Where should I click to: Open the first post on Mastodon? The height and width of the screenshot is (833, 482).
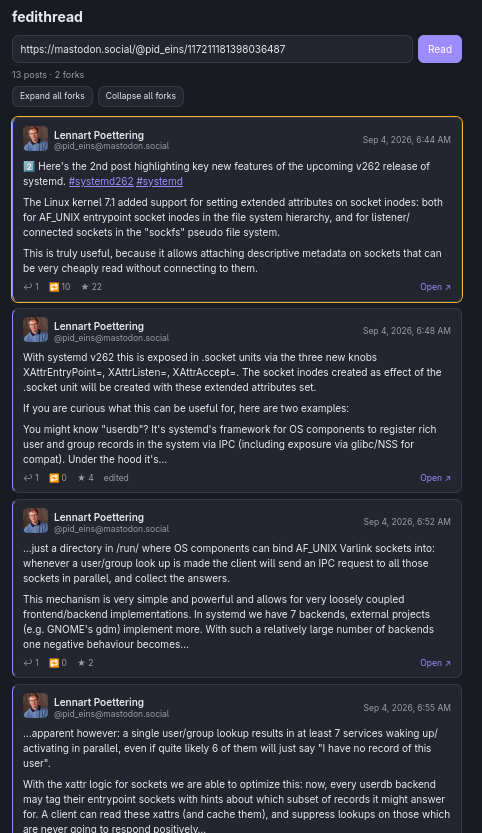click(435, 287)
